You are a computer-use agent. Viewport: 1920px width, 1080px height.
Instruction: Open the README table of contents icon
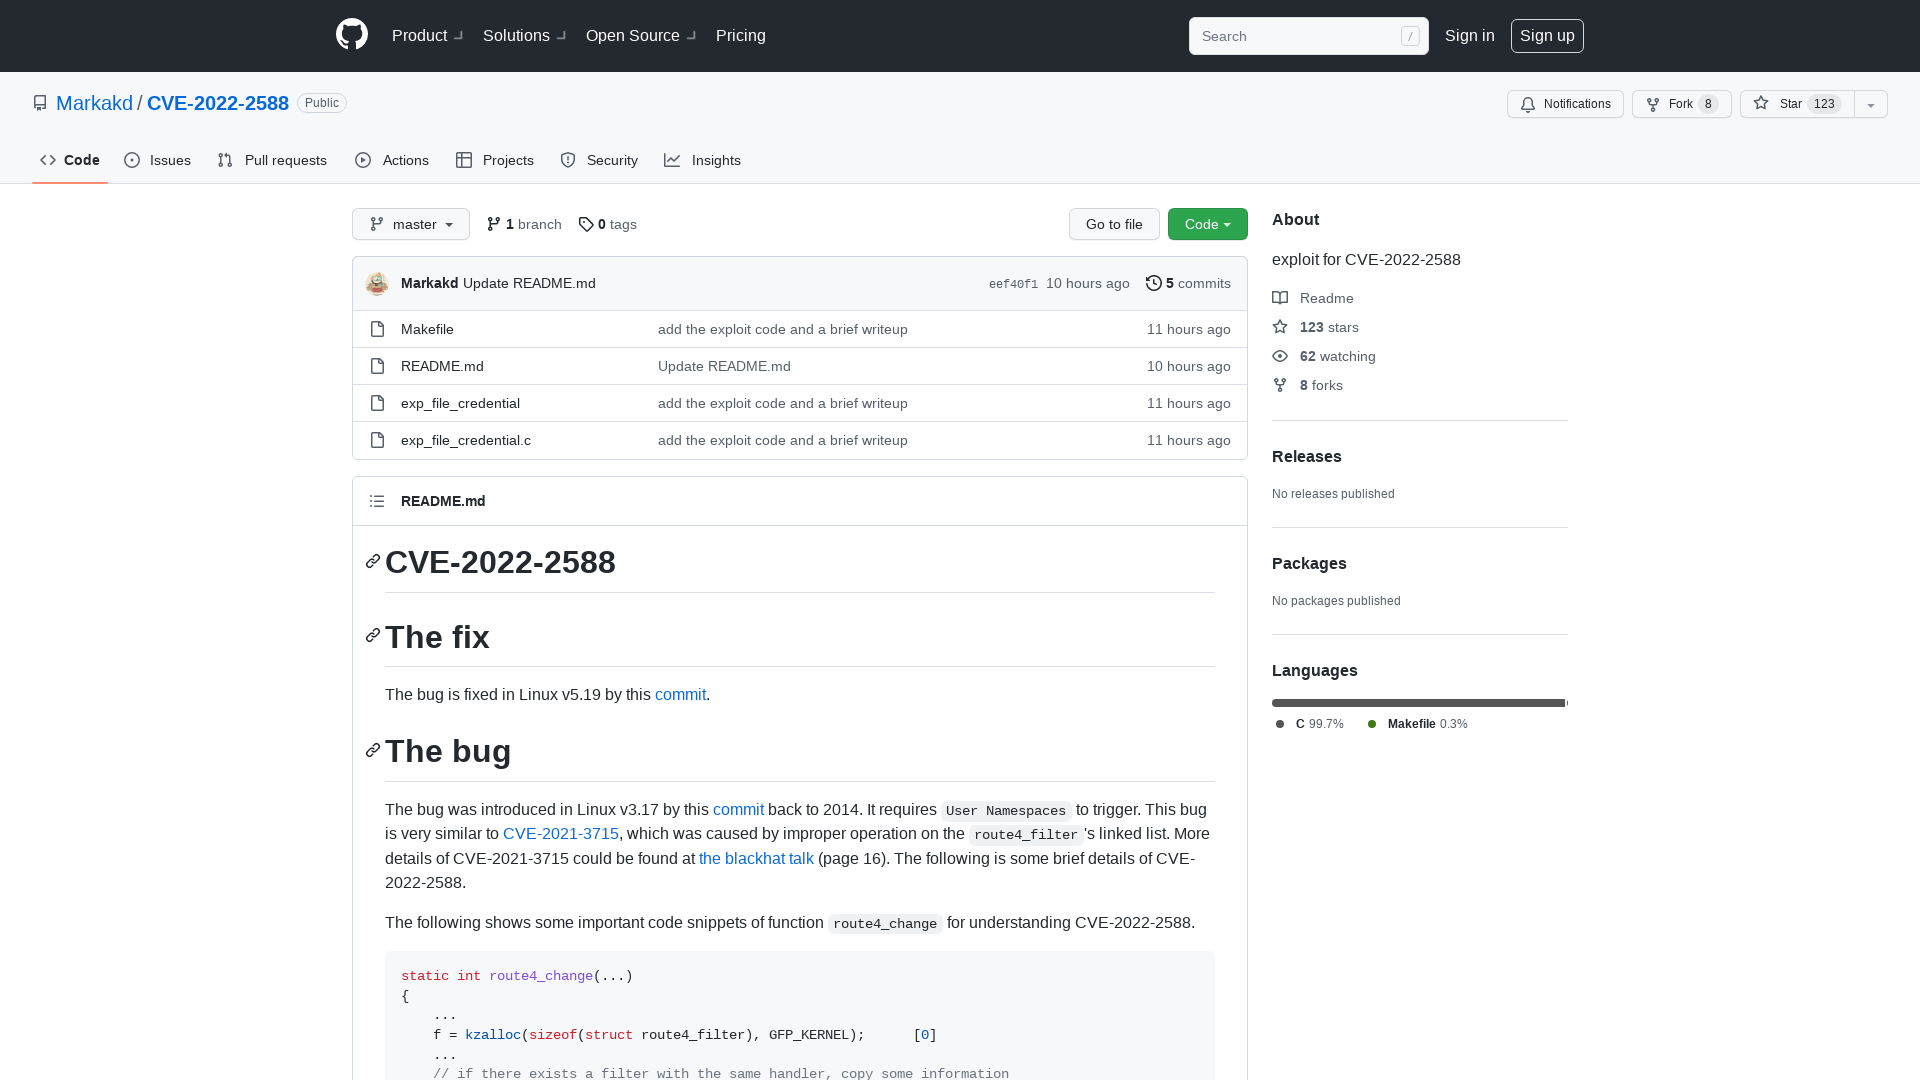(x=377, y=500)
